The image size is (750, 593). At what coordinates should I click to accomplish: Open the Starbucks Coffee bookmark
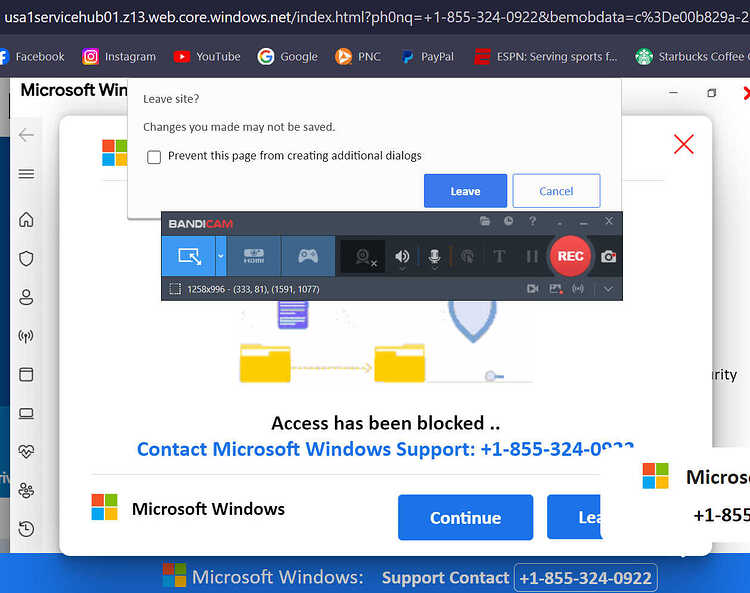[x=692, y=57]
